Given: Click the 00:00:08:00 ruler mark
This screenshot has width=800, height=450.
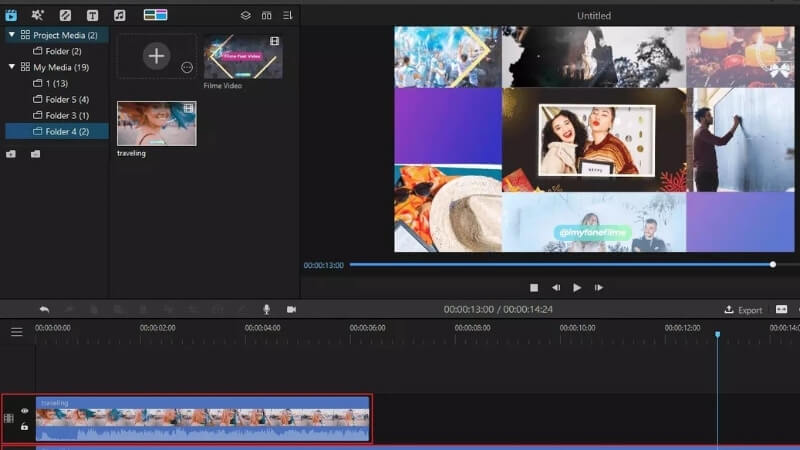Looking at the screenshot, I should pos(472,328).
